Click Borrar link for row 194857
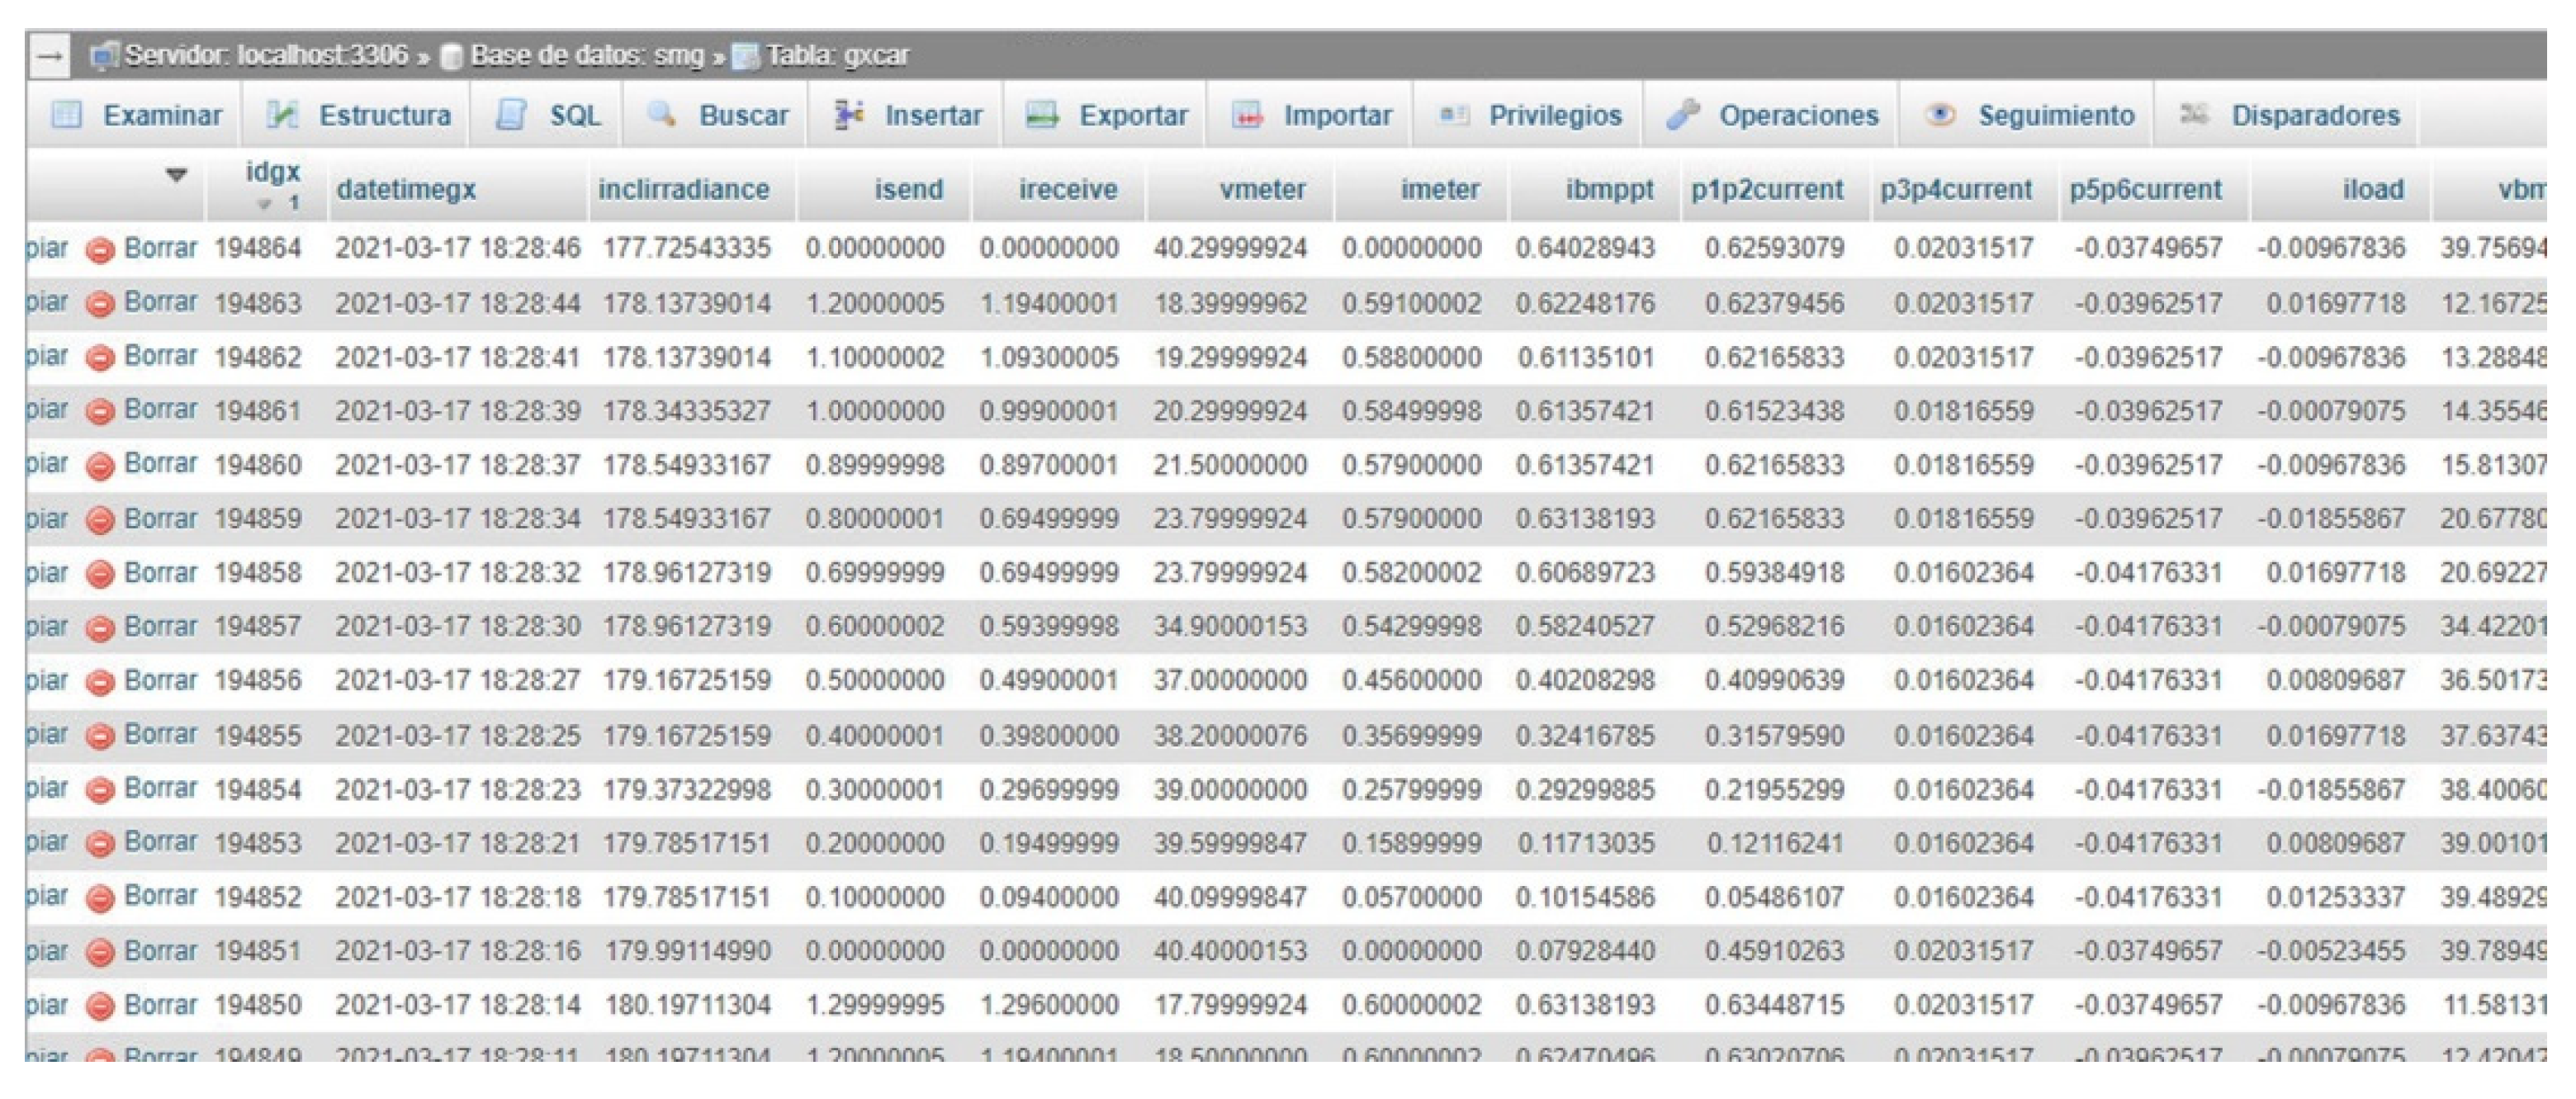Image resolution: width=2576 pixels, height=1099 pixels. pyautogui.click(x=160, y=626)
